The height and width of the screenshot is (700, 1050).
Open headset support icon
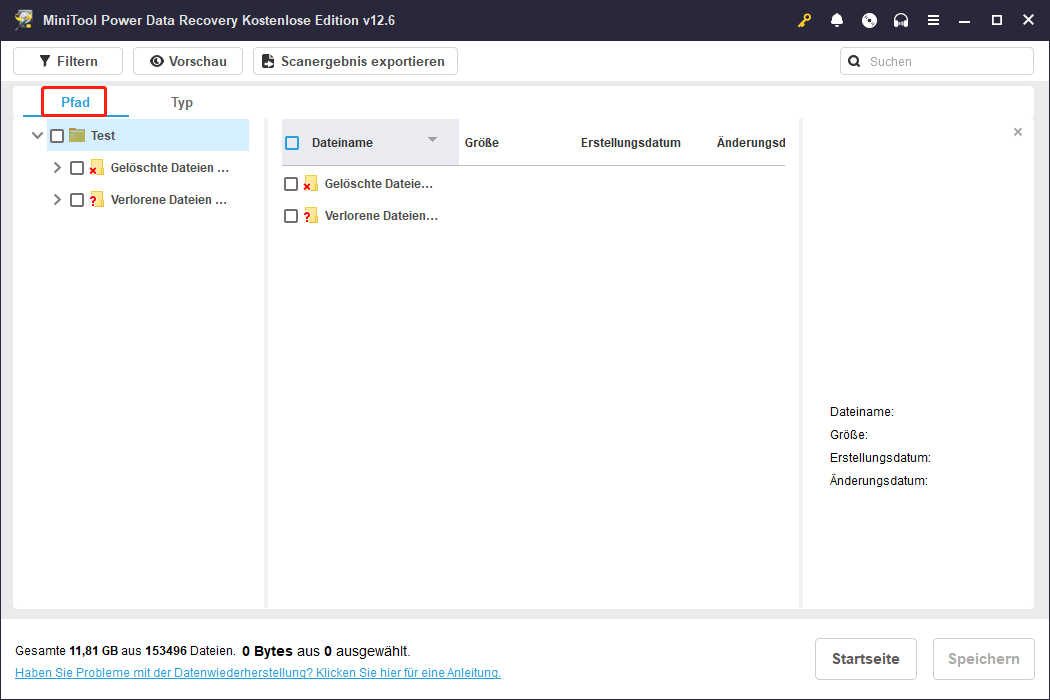click(x=901, y=20)
